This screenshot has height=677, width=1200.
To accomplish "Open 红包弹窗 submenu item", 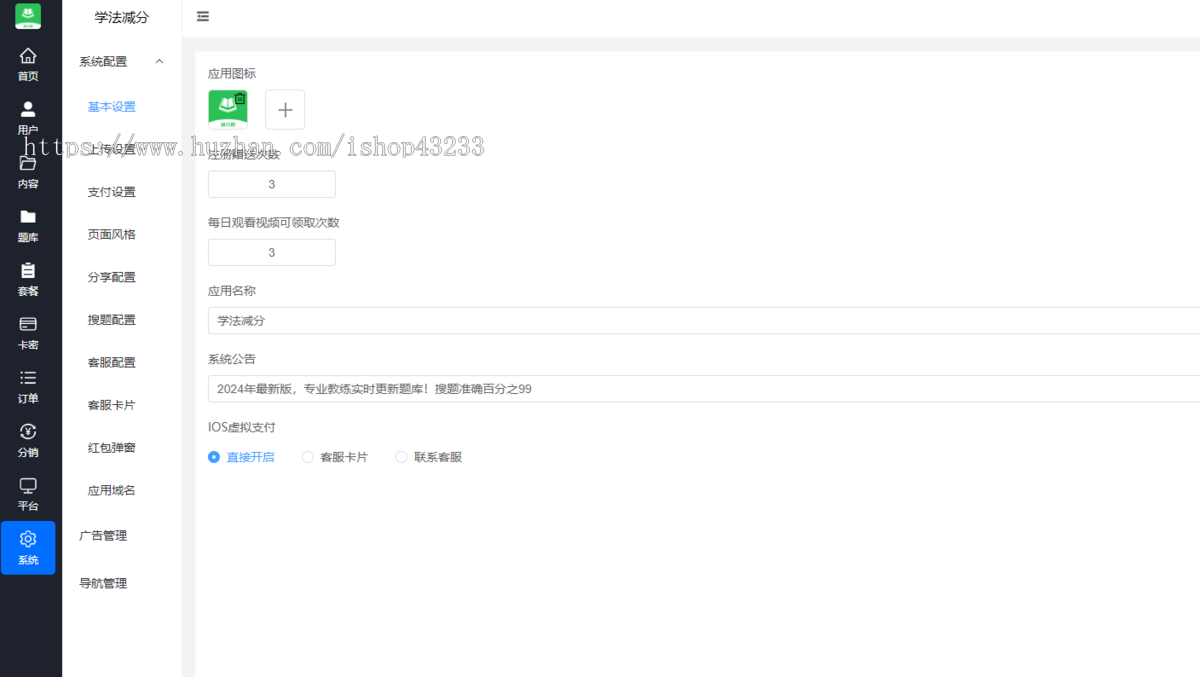I will (x=112, y=448).
